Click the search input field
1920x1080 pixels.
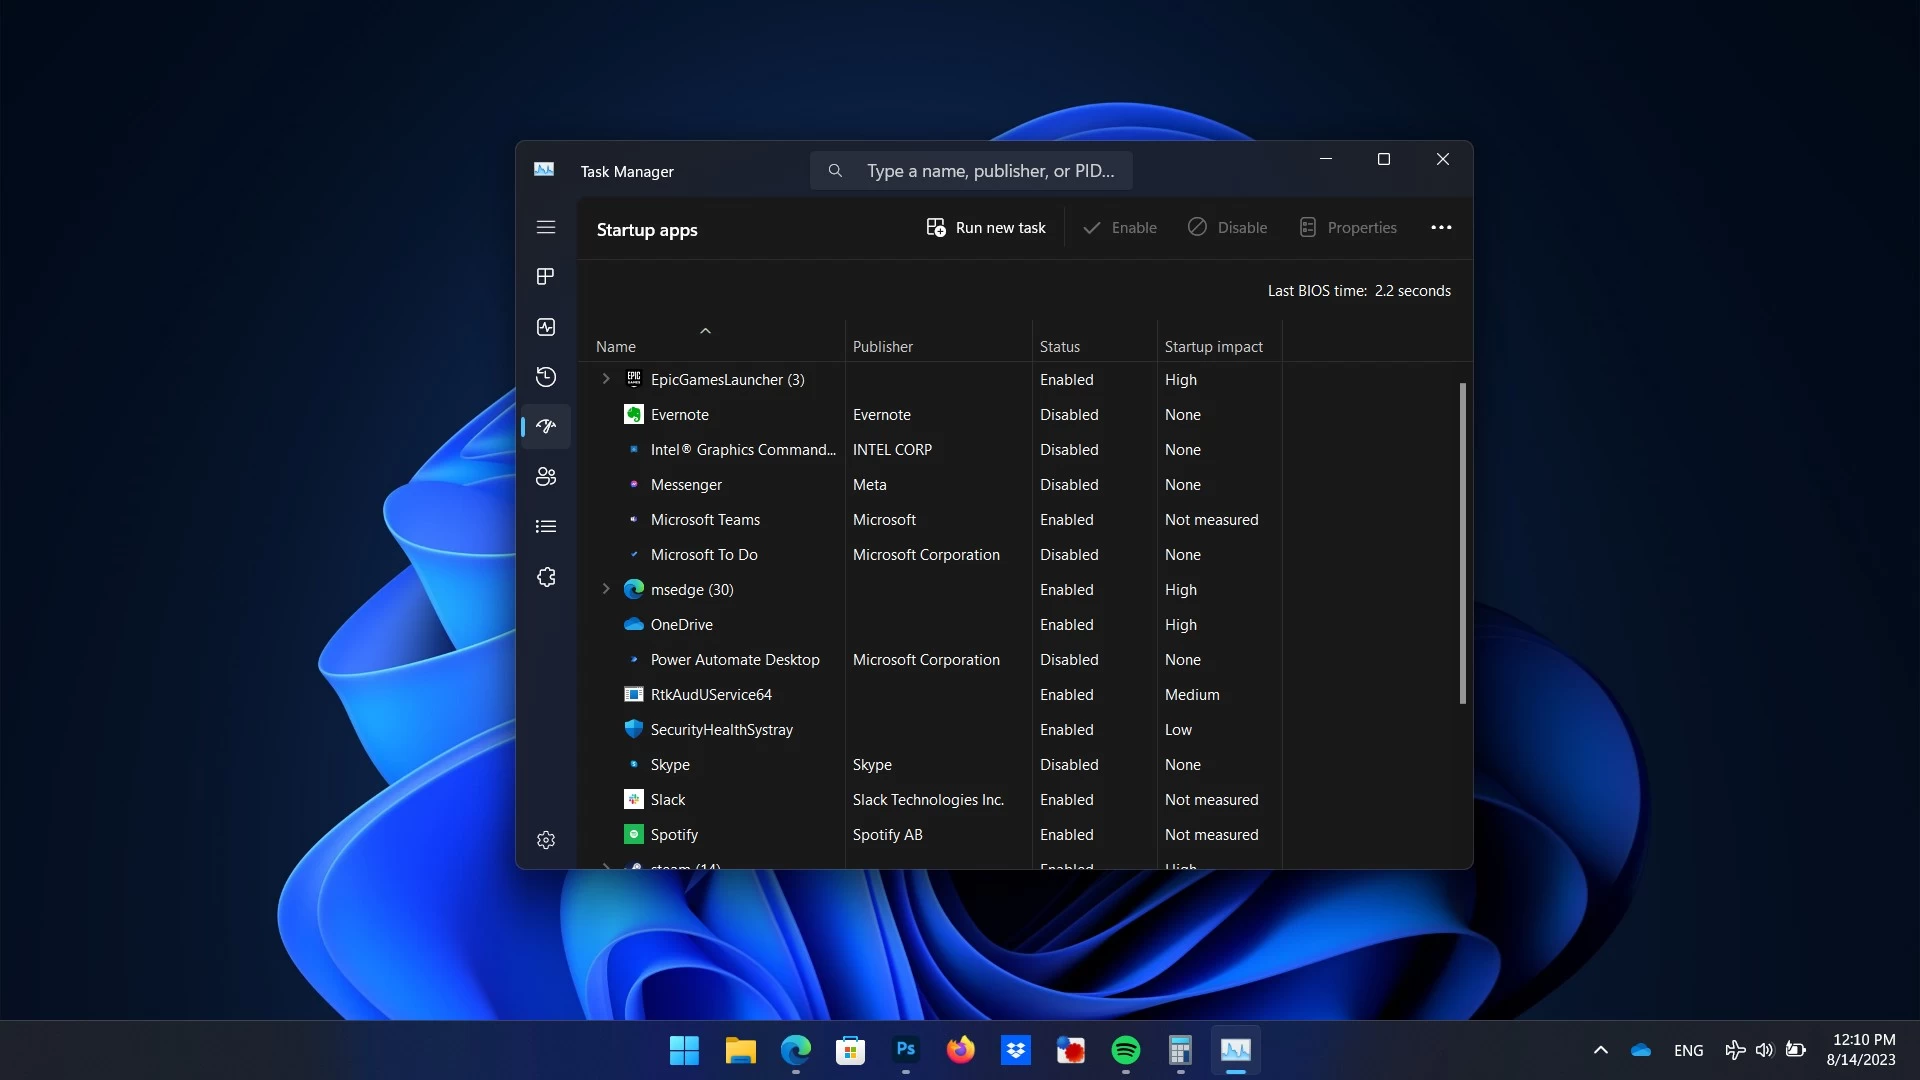[x=971, y=171]
